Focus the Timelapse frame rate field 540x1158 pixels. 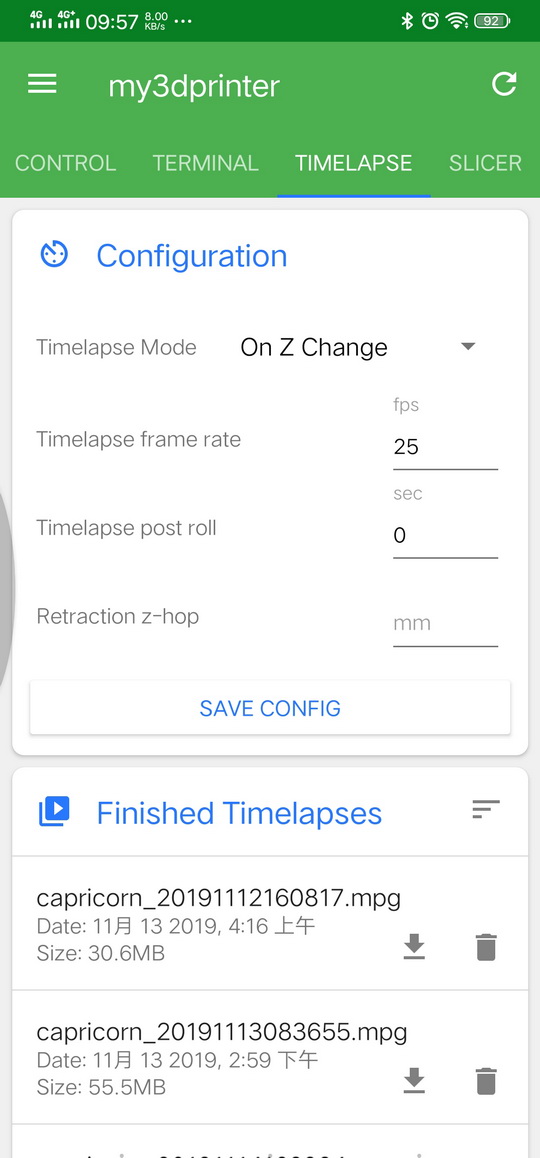(445, 447)
